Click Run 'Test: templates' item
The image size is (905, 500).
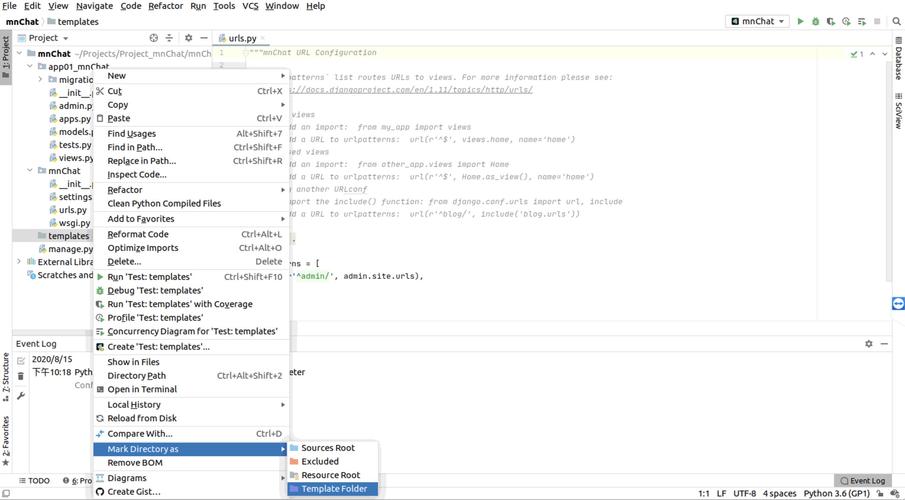point(191,277)
